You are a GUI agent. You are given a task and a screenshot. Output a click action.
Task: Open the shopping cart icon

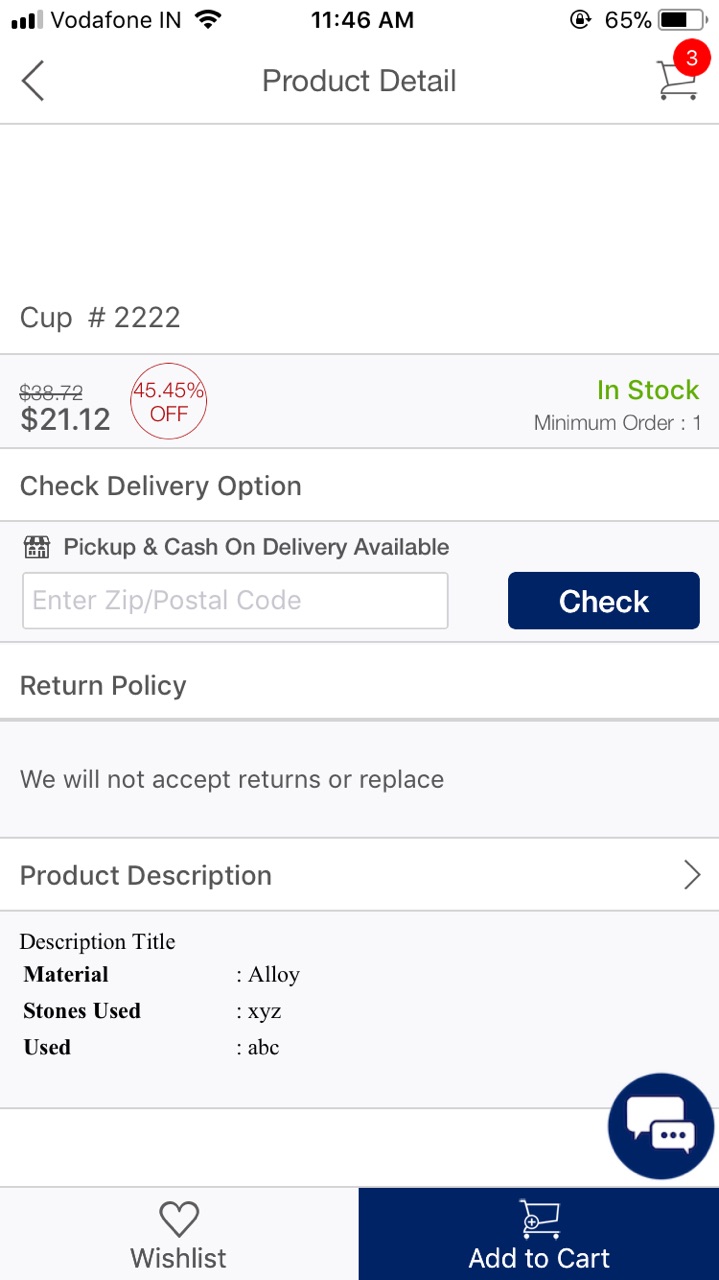[676, 80]
